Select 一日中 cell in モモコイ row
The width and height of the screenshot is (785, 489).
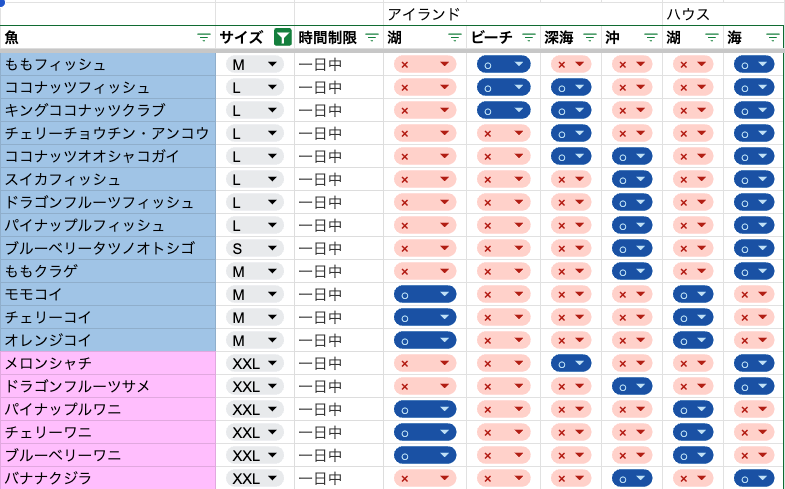(339, 294)
